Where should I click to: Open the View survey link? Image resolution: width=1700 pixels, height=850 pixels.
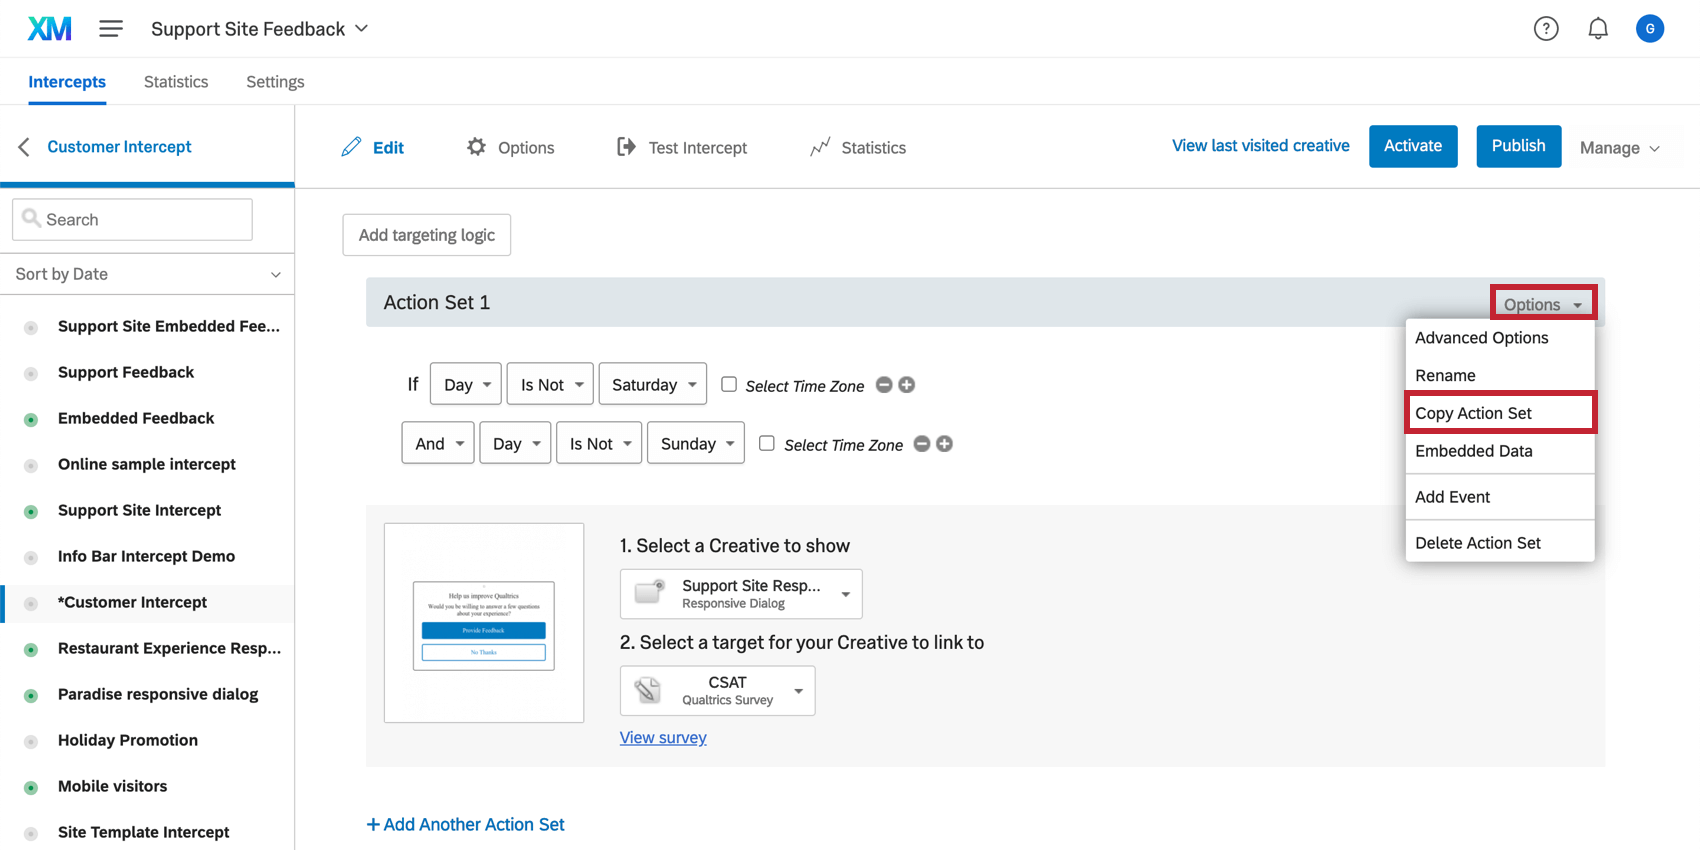(x=663, y=738)
